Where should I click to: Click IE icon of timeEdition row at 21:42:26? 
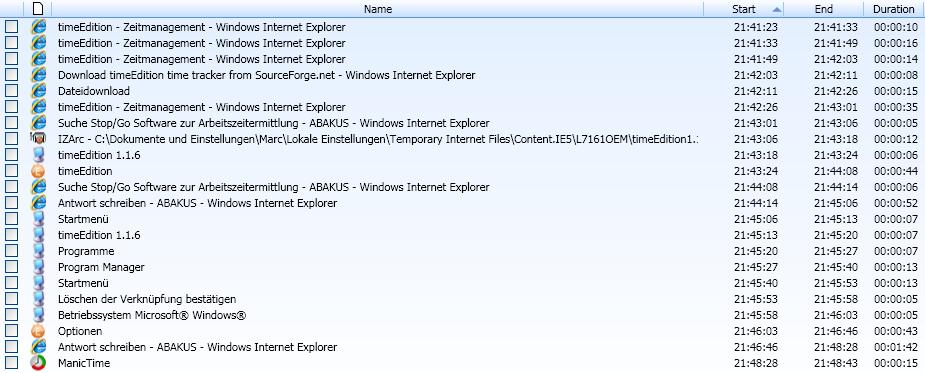click(x=38, y=106)
